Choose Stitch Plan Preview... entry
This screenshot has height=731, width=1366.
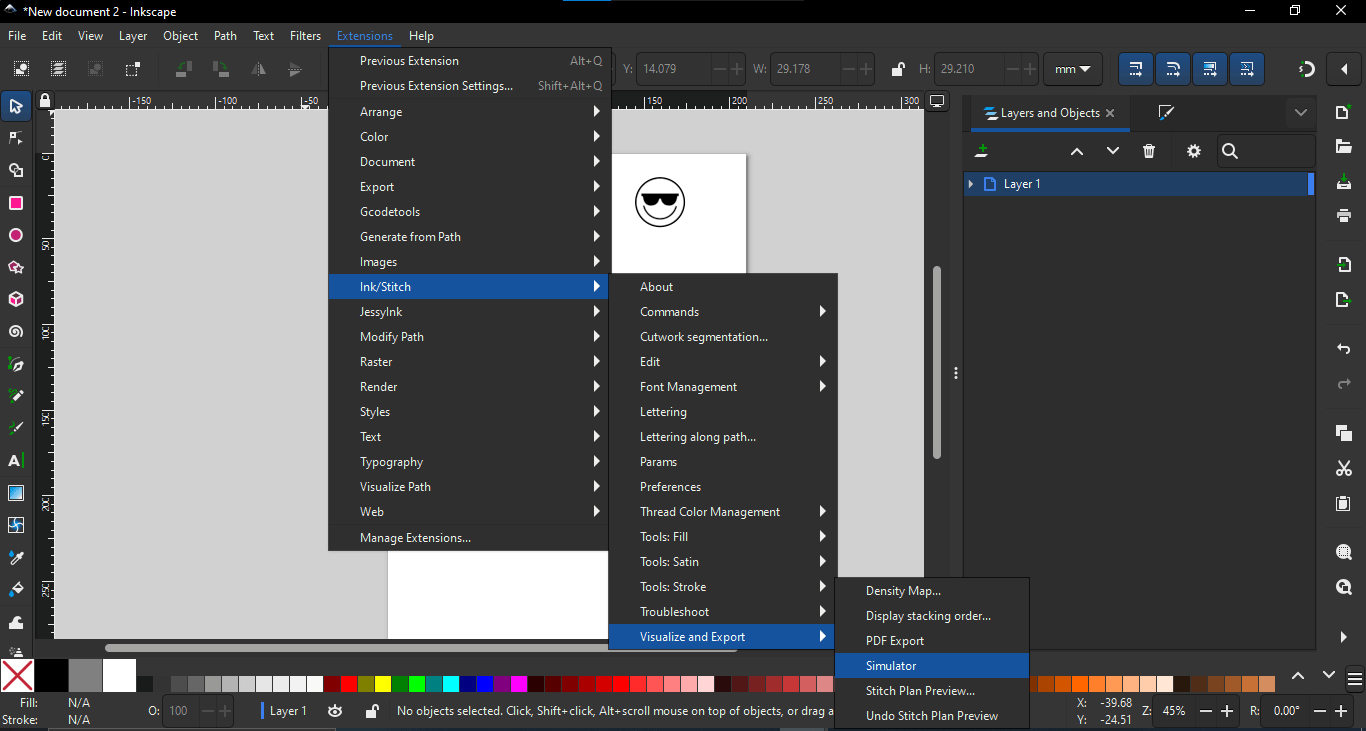pos(932,691)
